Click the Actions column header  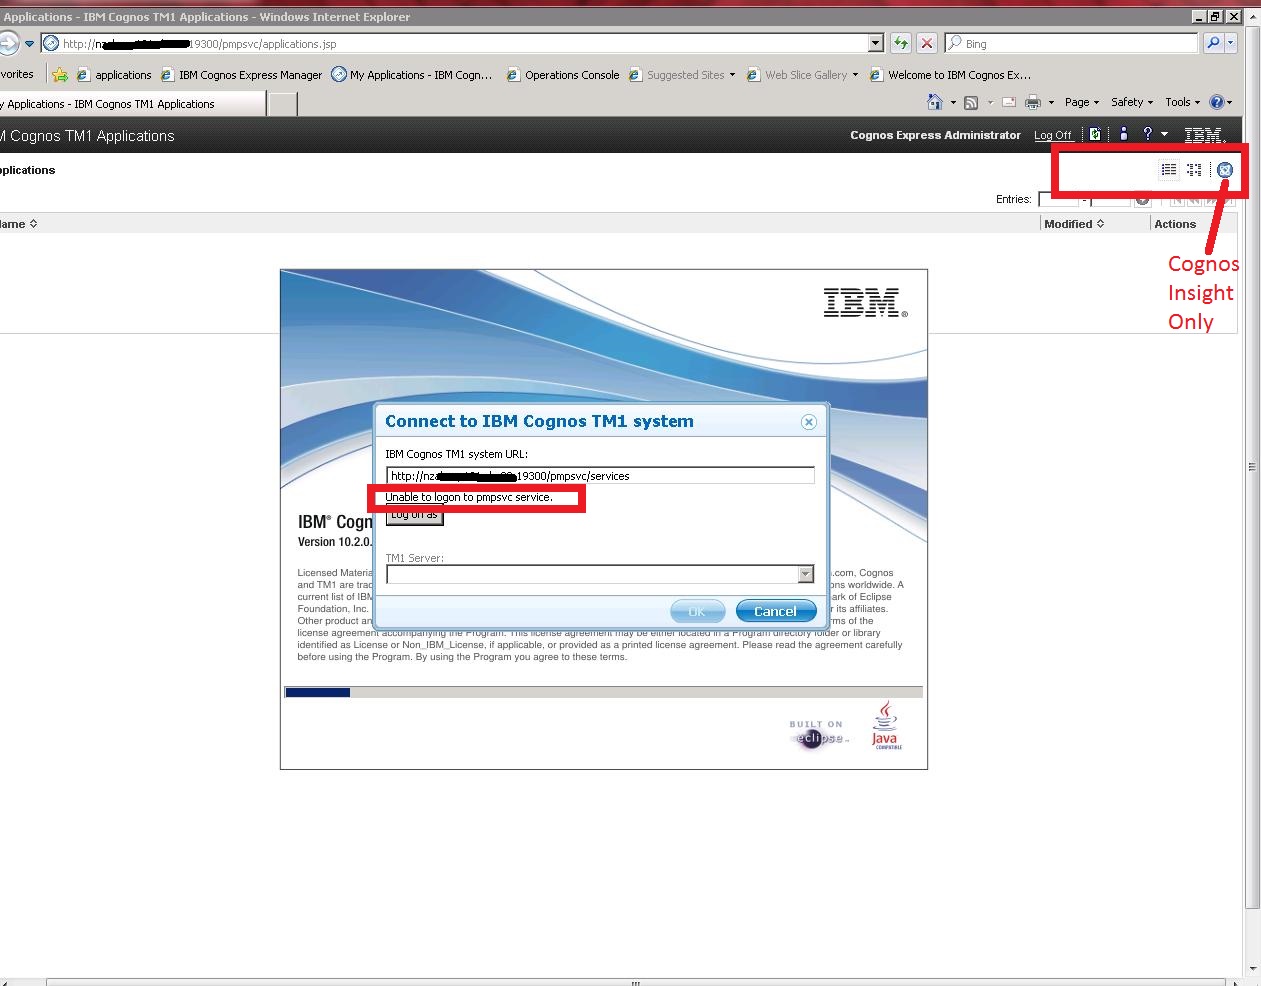[x=1175, y=224]
